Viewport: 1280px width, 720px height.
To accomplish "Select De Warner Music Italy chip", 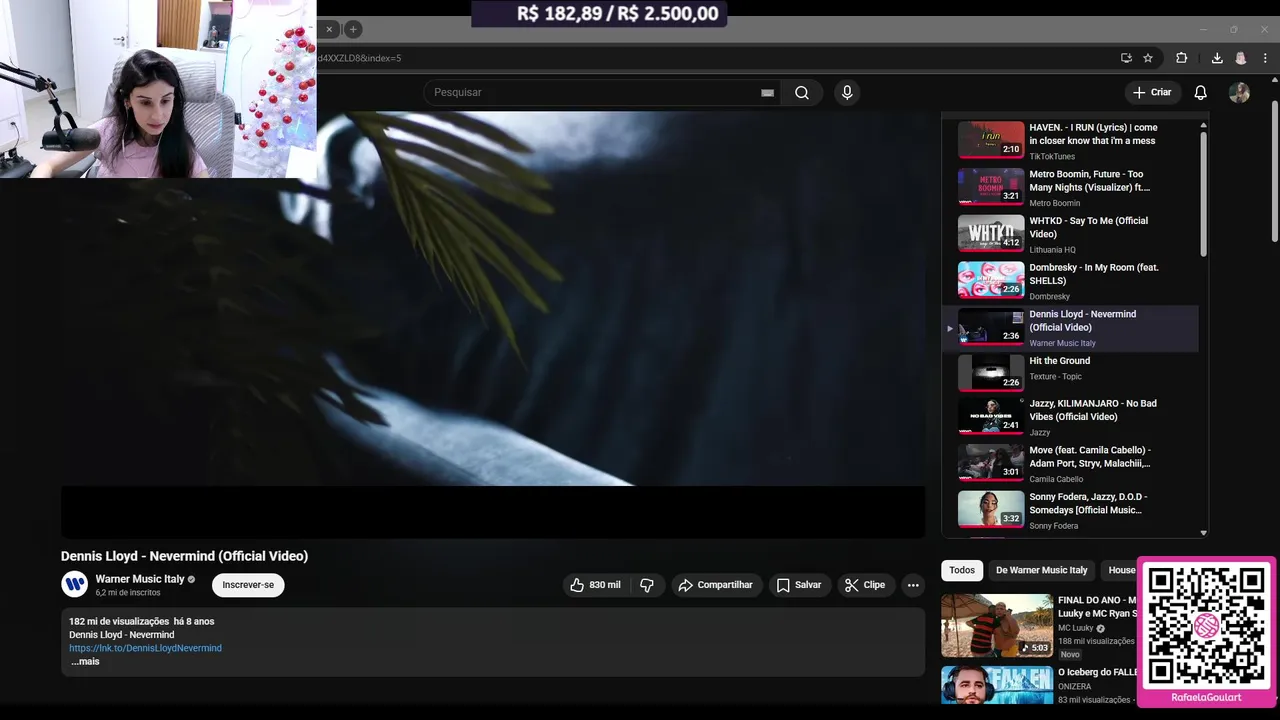I will [x=1041, y=570].
